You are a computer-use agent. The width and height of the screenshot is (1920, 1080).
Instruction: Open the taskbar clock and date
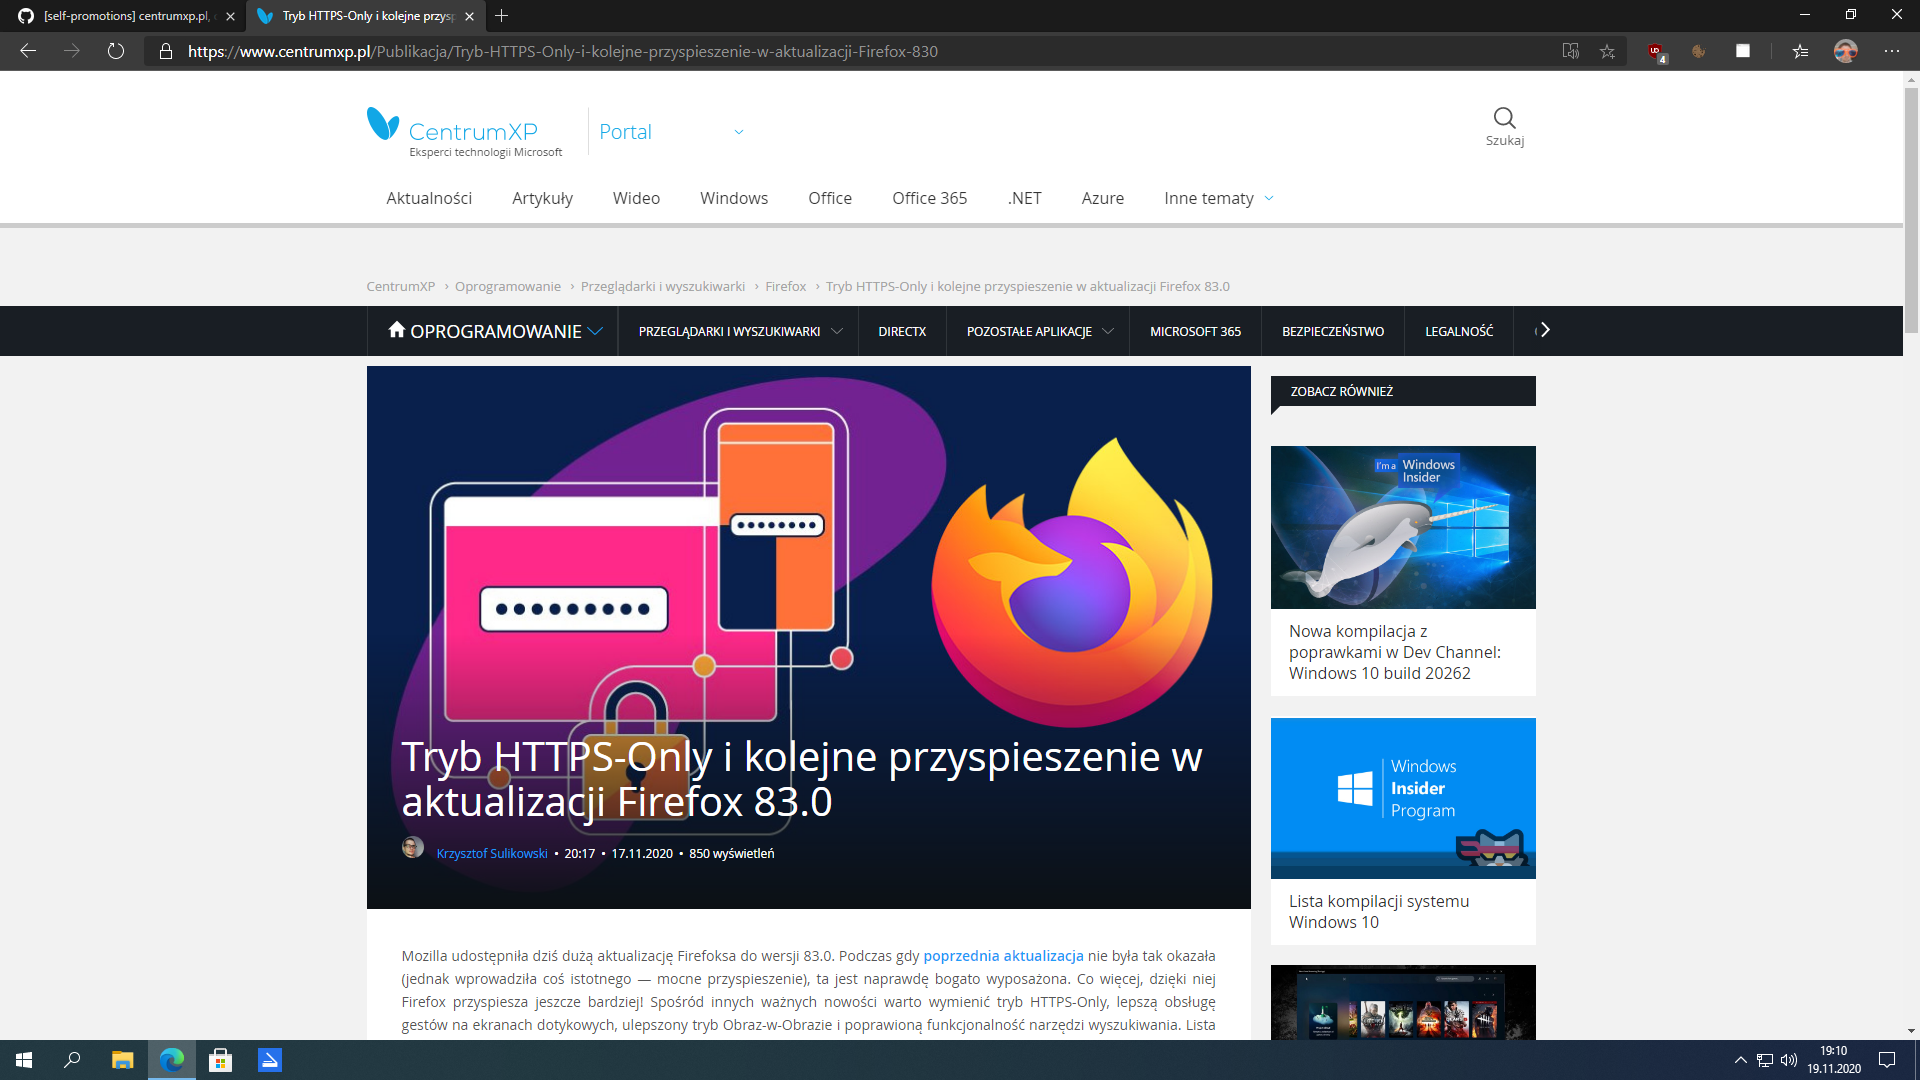coord(1834,1060)
